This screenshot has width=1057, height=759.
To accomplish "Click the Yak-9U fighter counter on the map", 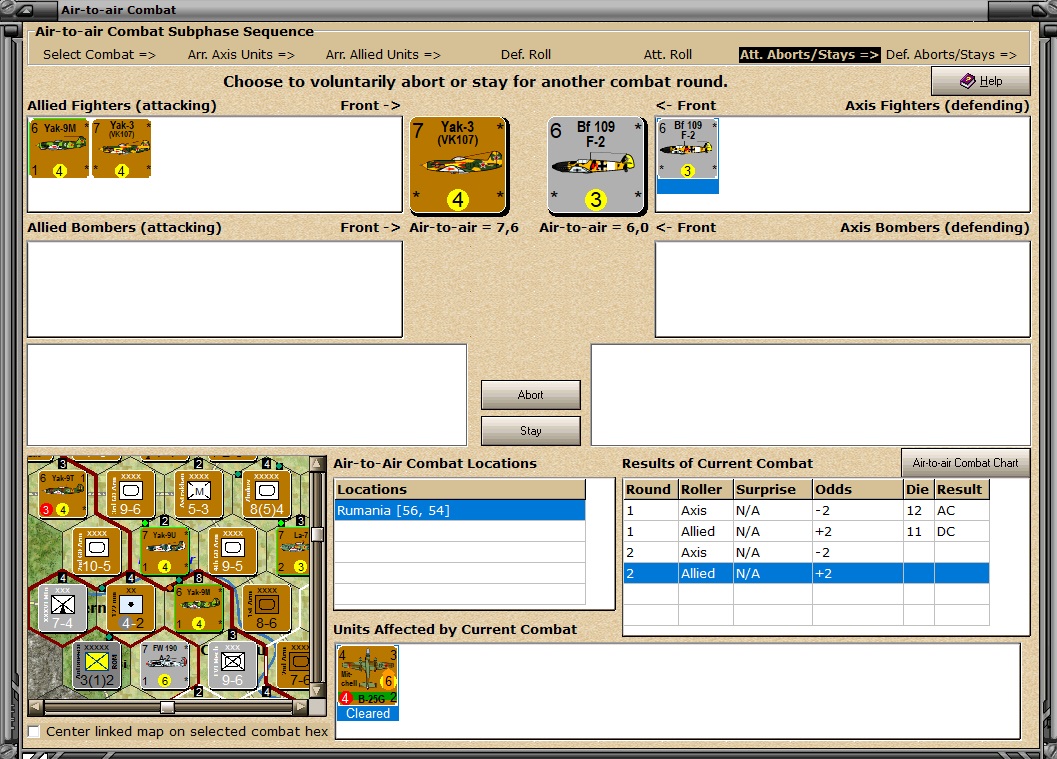I will (164, 551).
